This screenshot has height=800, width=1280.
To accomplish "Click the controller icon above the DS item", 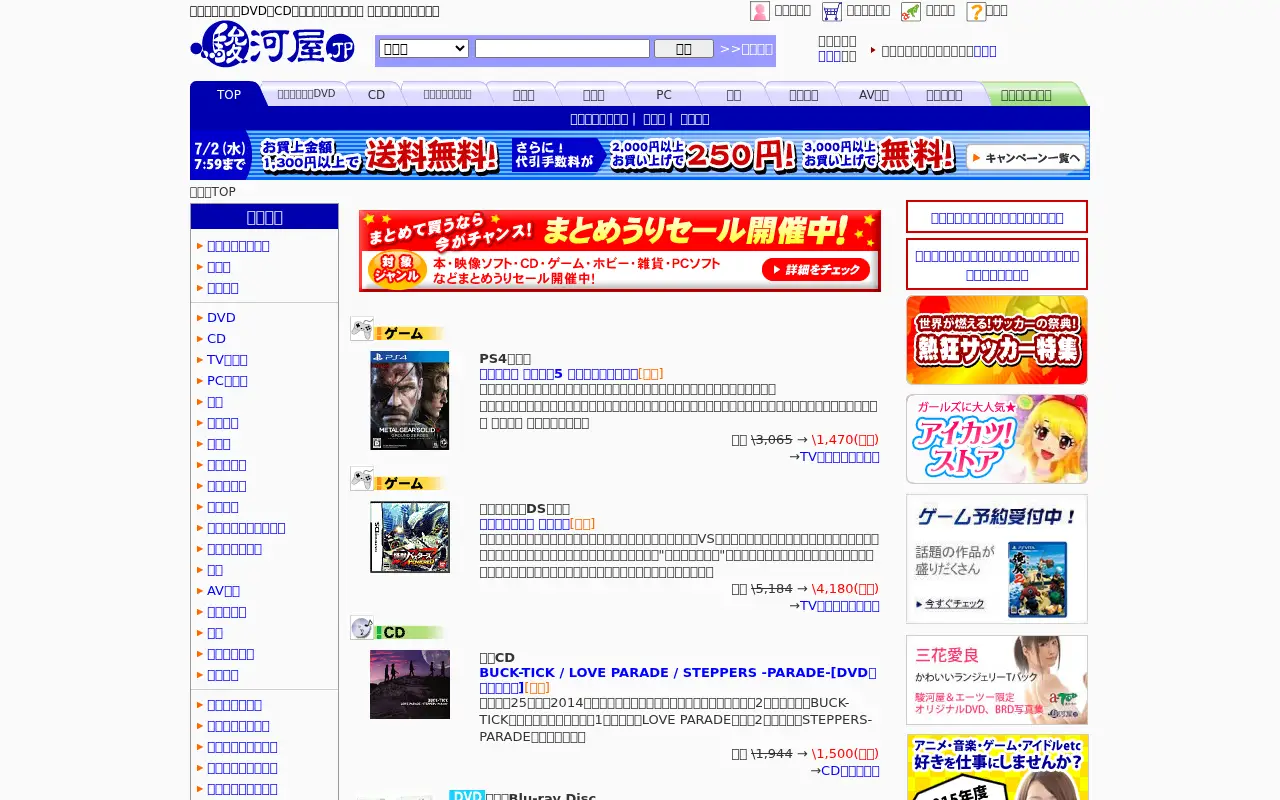I will click(x=362, y=479).
